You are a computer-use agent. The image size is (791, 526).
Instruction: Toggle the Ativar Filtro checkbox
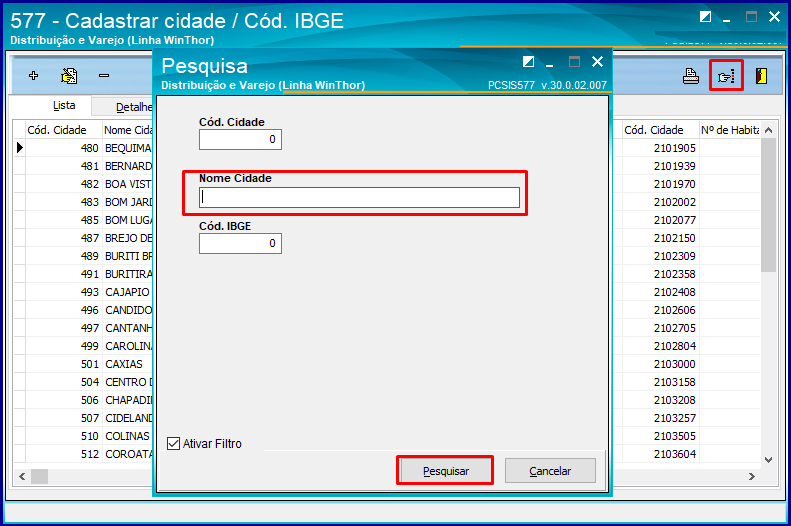click(x=174, y=444)
